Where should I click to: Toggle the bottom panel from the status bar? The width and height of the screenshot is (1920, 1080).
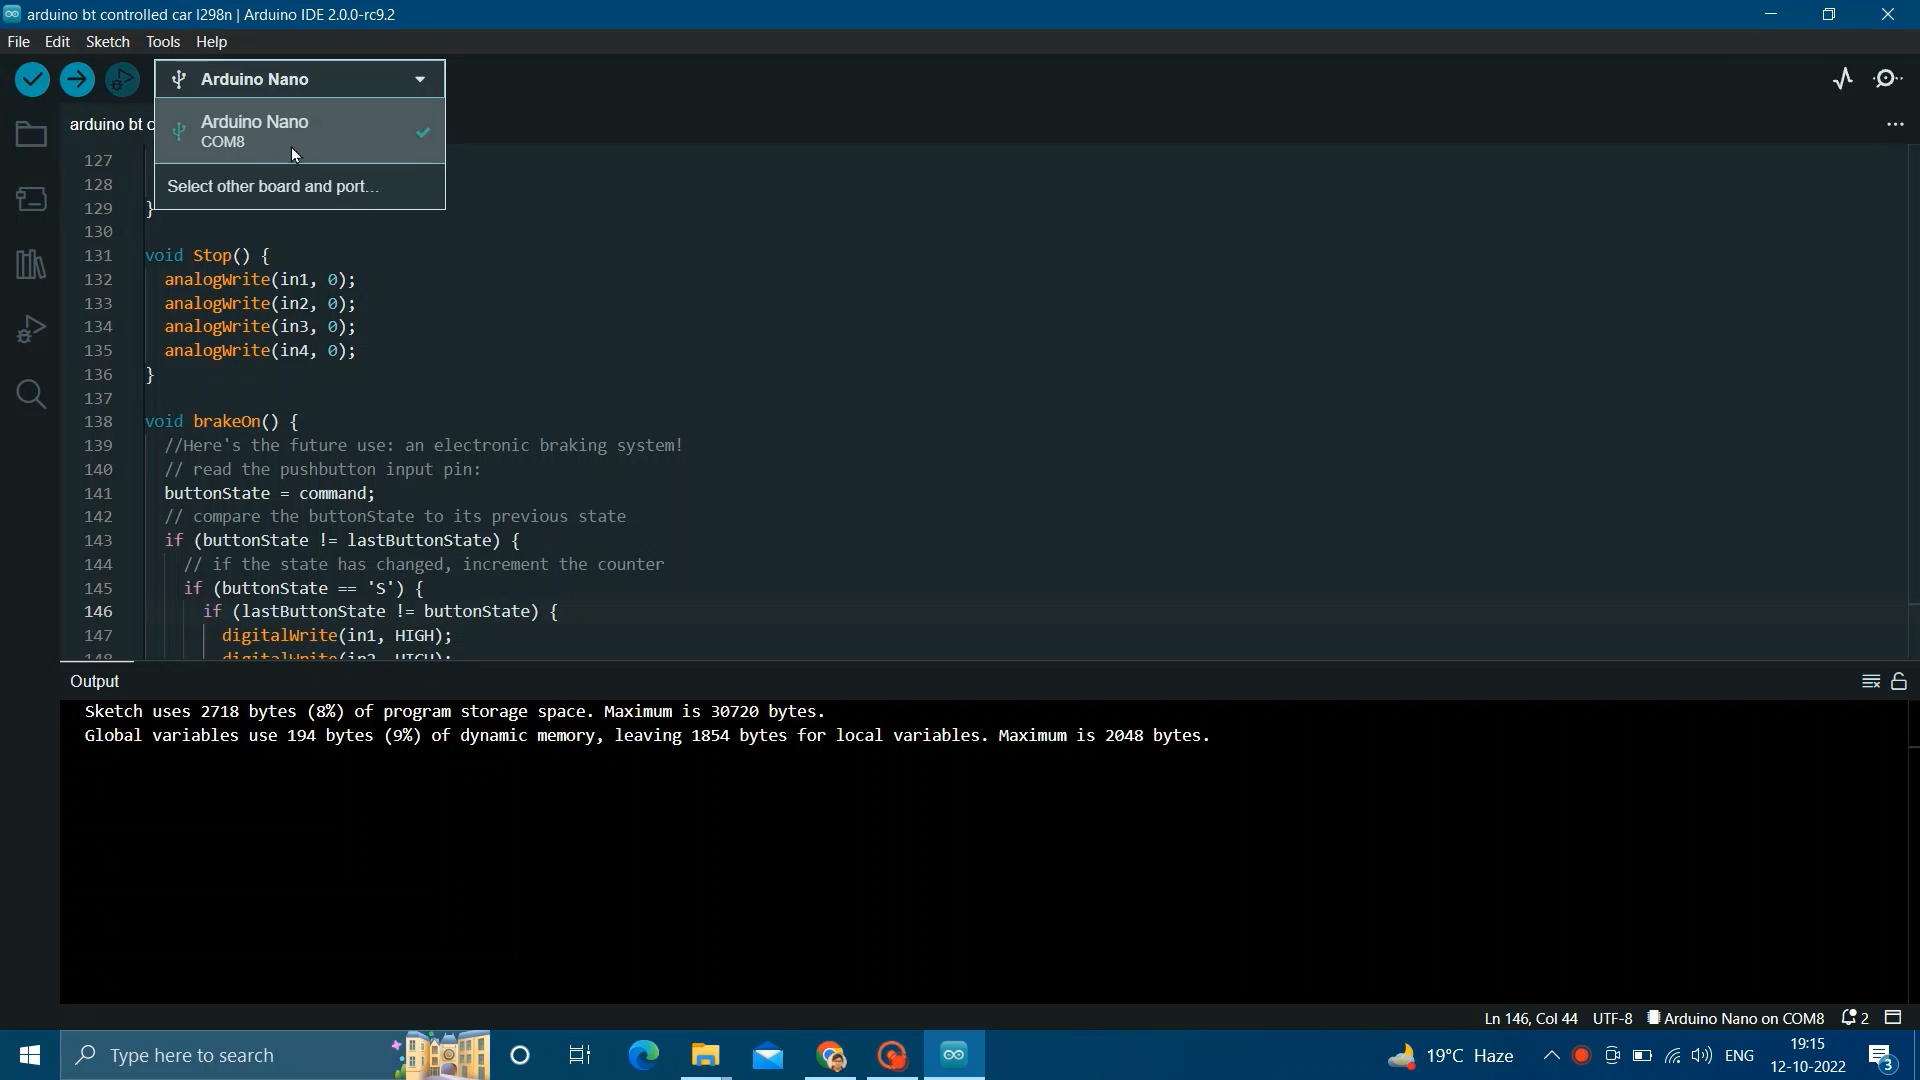[1894, 1018]
